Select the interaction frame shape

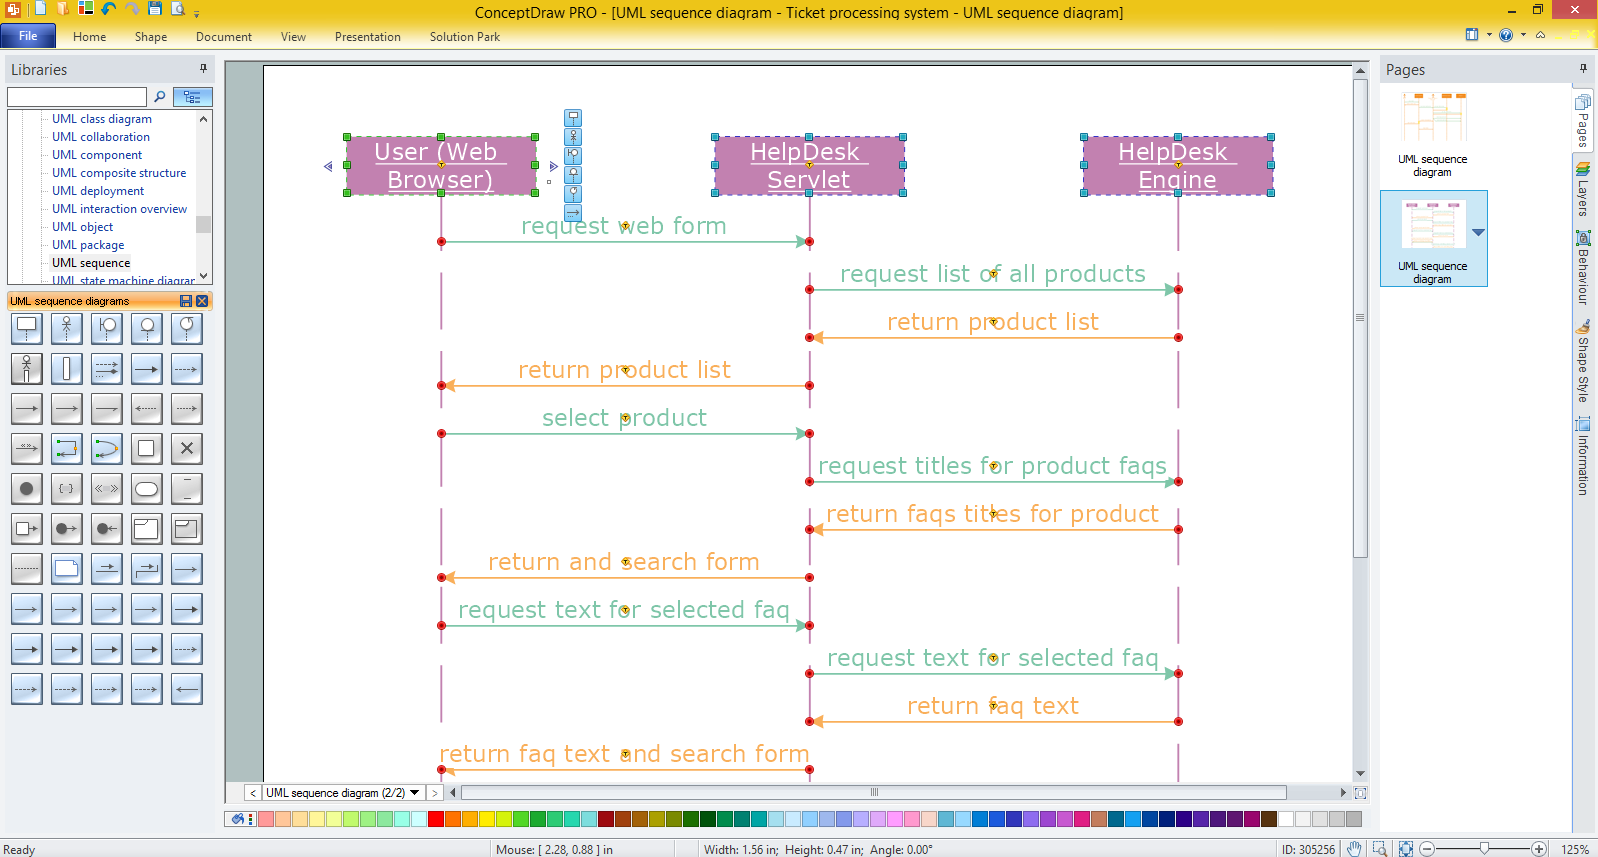[147, 529]
